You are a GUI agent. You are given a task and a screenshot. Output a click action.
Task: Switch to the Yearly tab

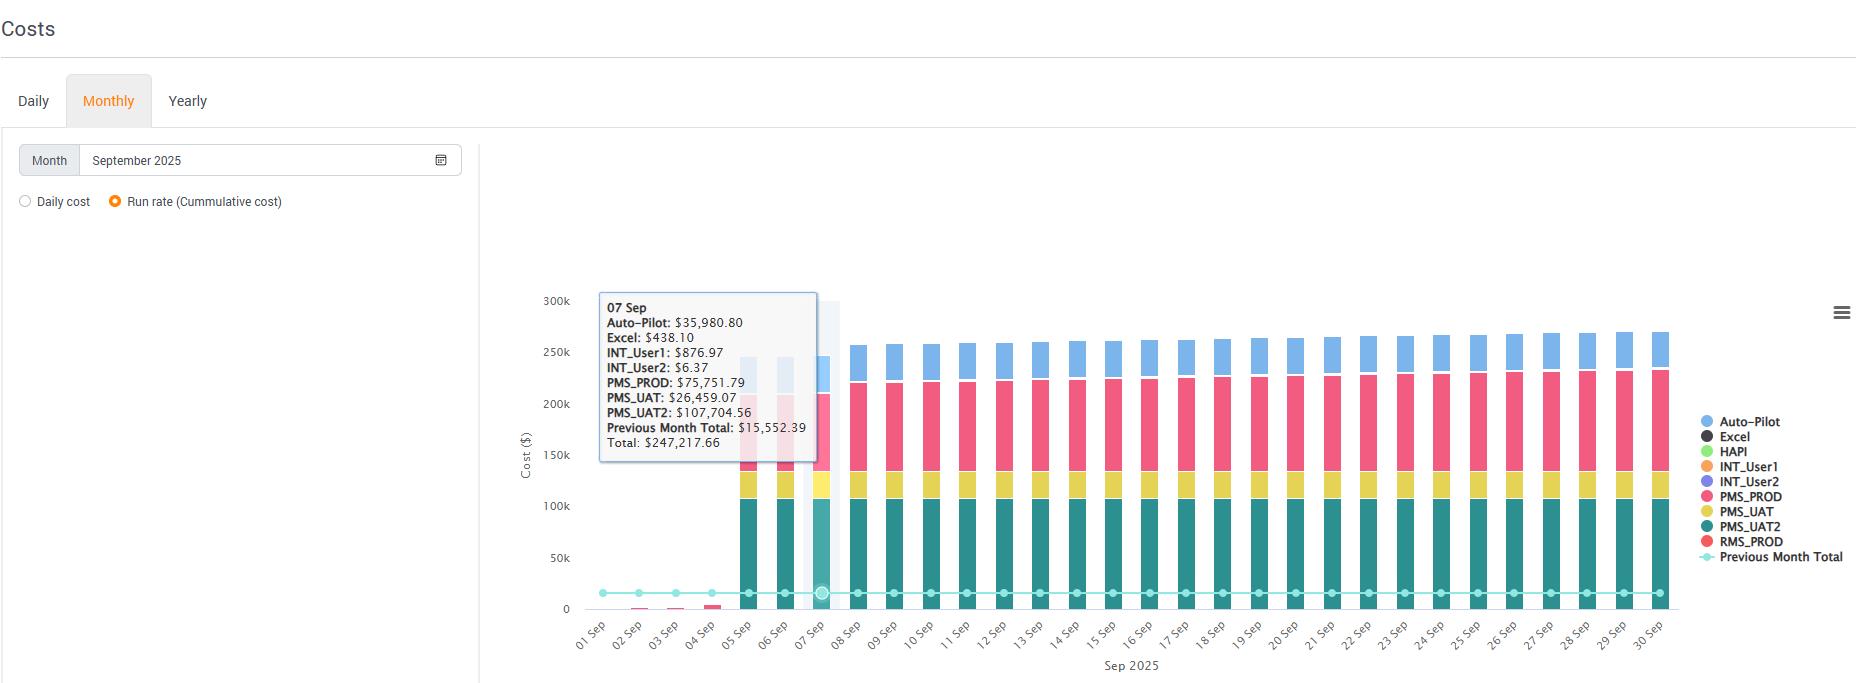point(187,101)
